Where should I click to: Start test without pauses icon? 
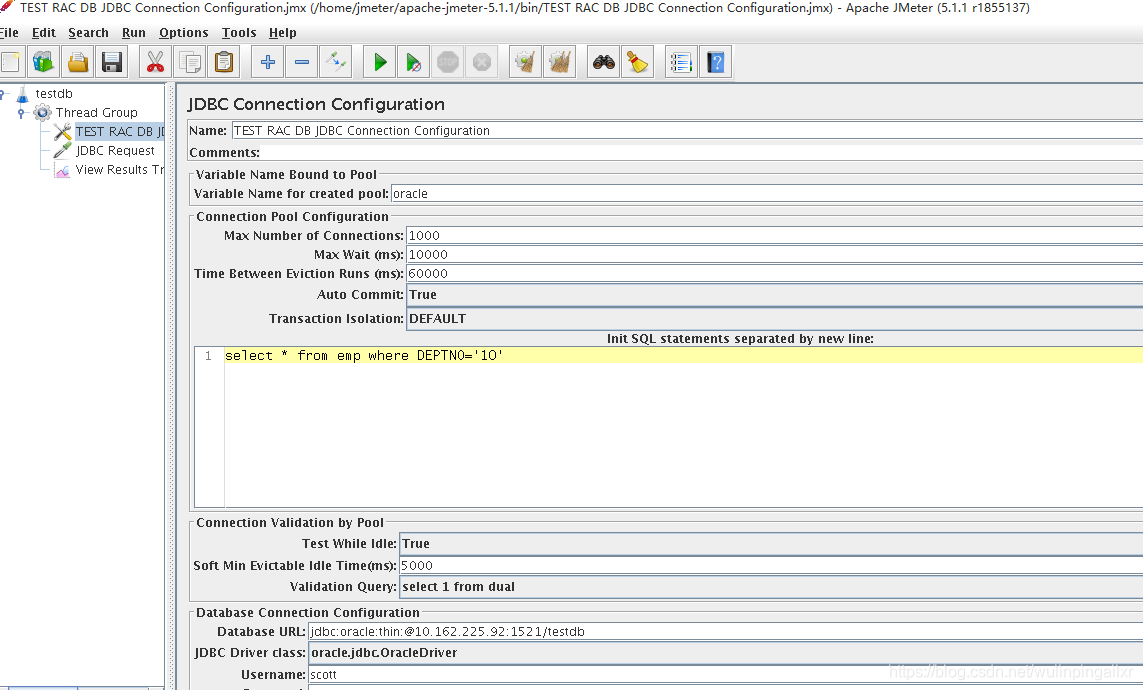pos(413,62)
